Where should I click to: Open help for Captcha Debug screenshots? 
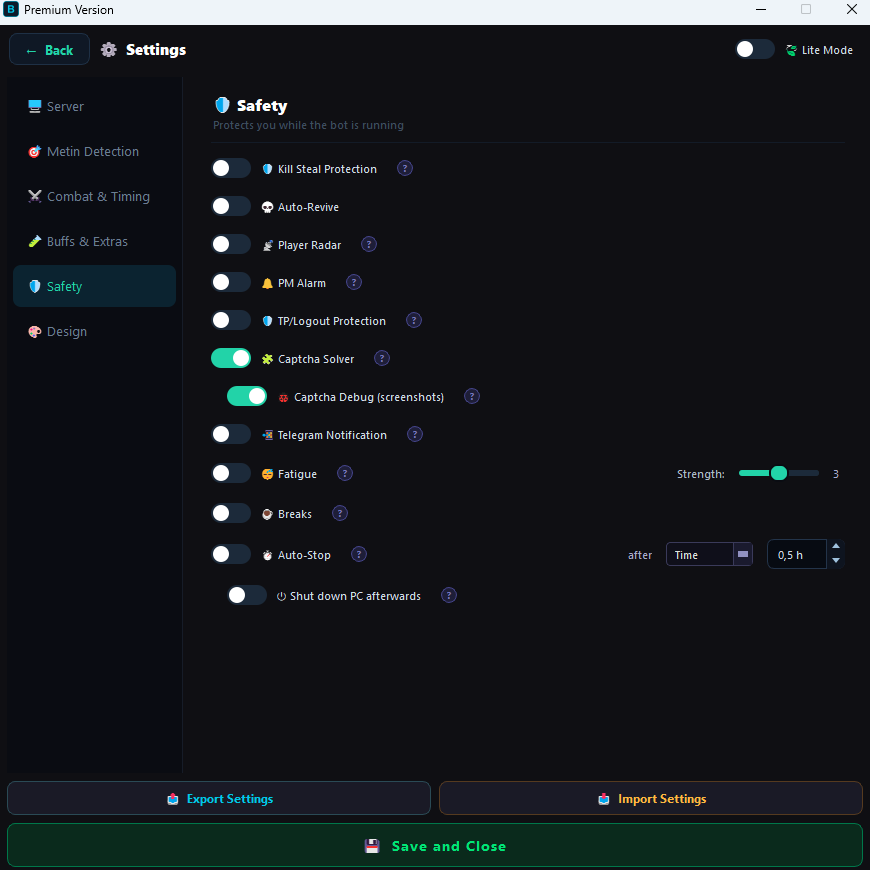(472, 397)
